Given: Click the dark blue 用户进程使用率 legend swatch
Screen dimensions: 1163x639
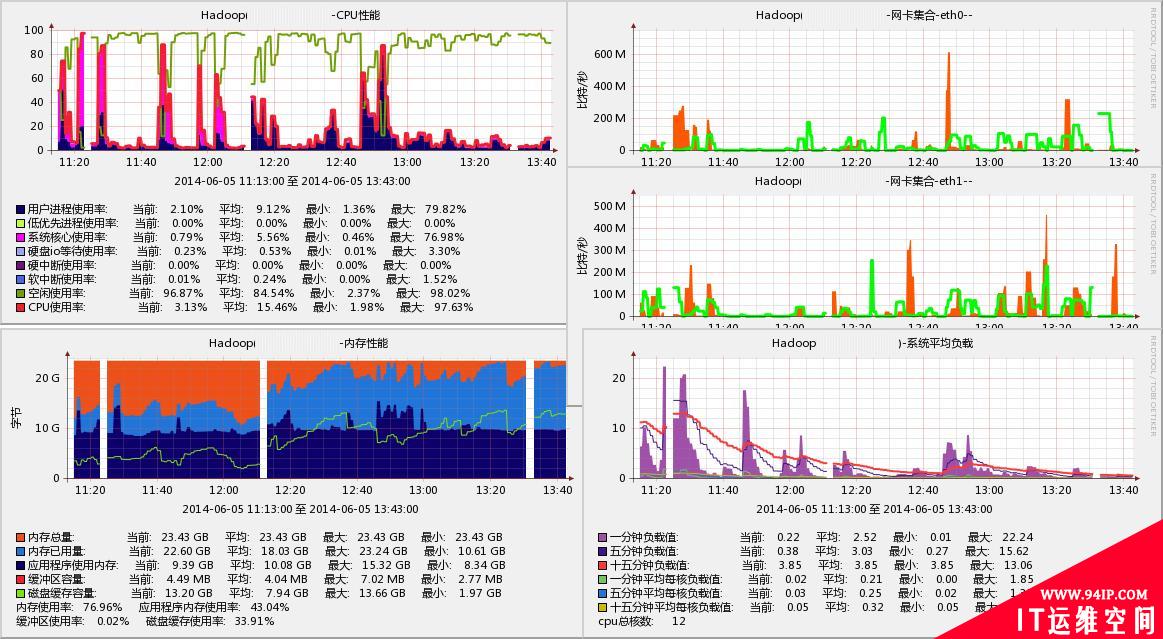Looking at the screenshot, I should 20,209.
